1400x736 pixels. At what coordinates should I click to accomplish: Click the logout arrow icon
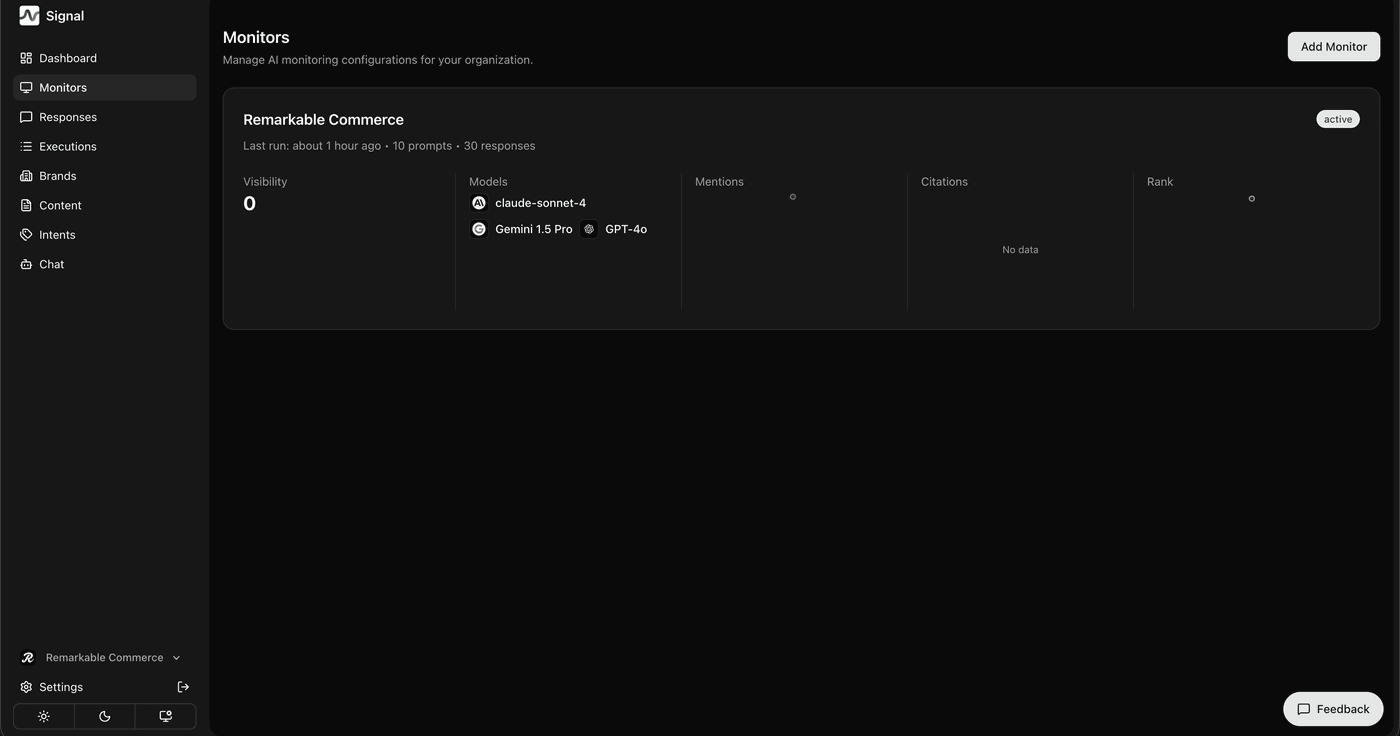click(183, 687)
